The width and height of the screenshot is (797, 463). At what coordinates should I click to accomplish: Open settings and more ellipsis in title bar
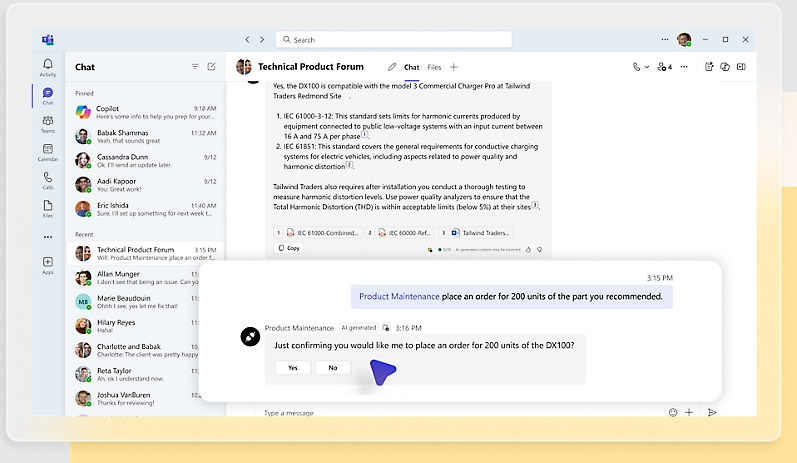[665, 40]
